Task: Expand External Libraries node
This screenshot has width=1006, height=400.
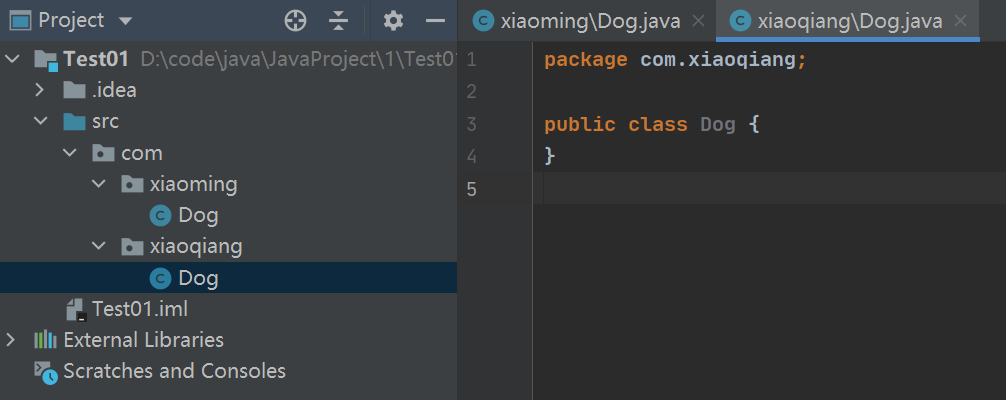Action: (12, 340)
